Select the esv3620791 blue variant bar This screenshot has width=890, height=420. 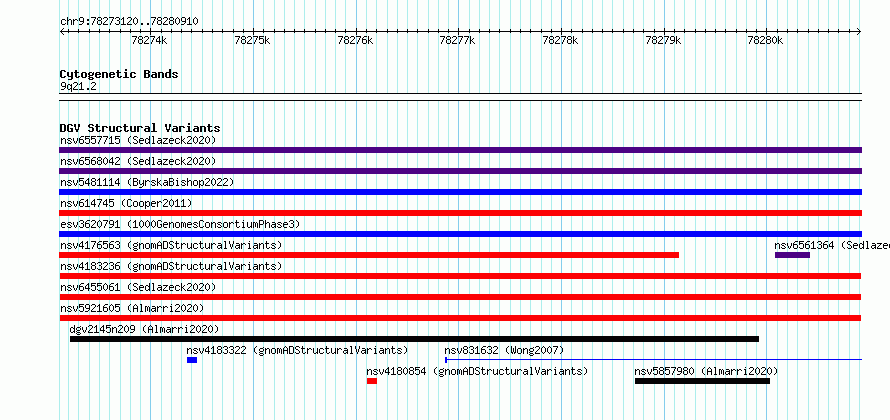pos(460,234)
